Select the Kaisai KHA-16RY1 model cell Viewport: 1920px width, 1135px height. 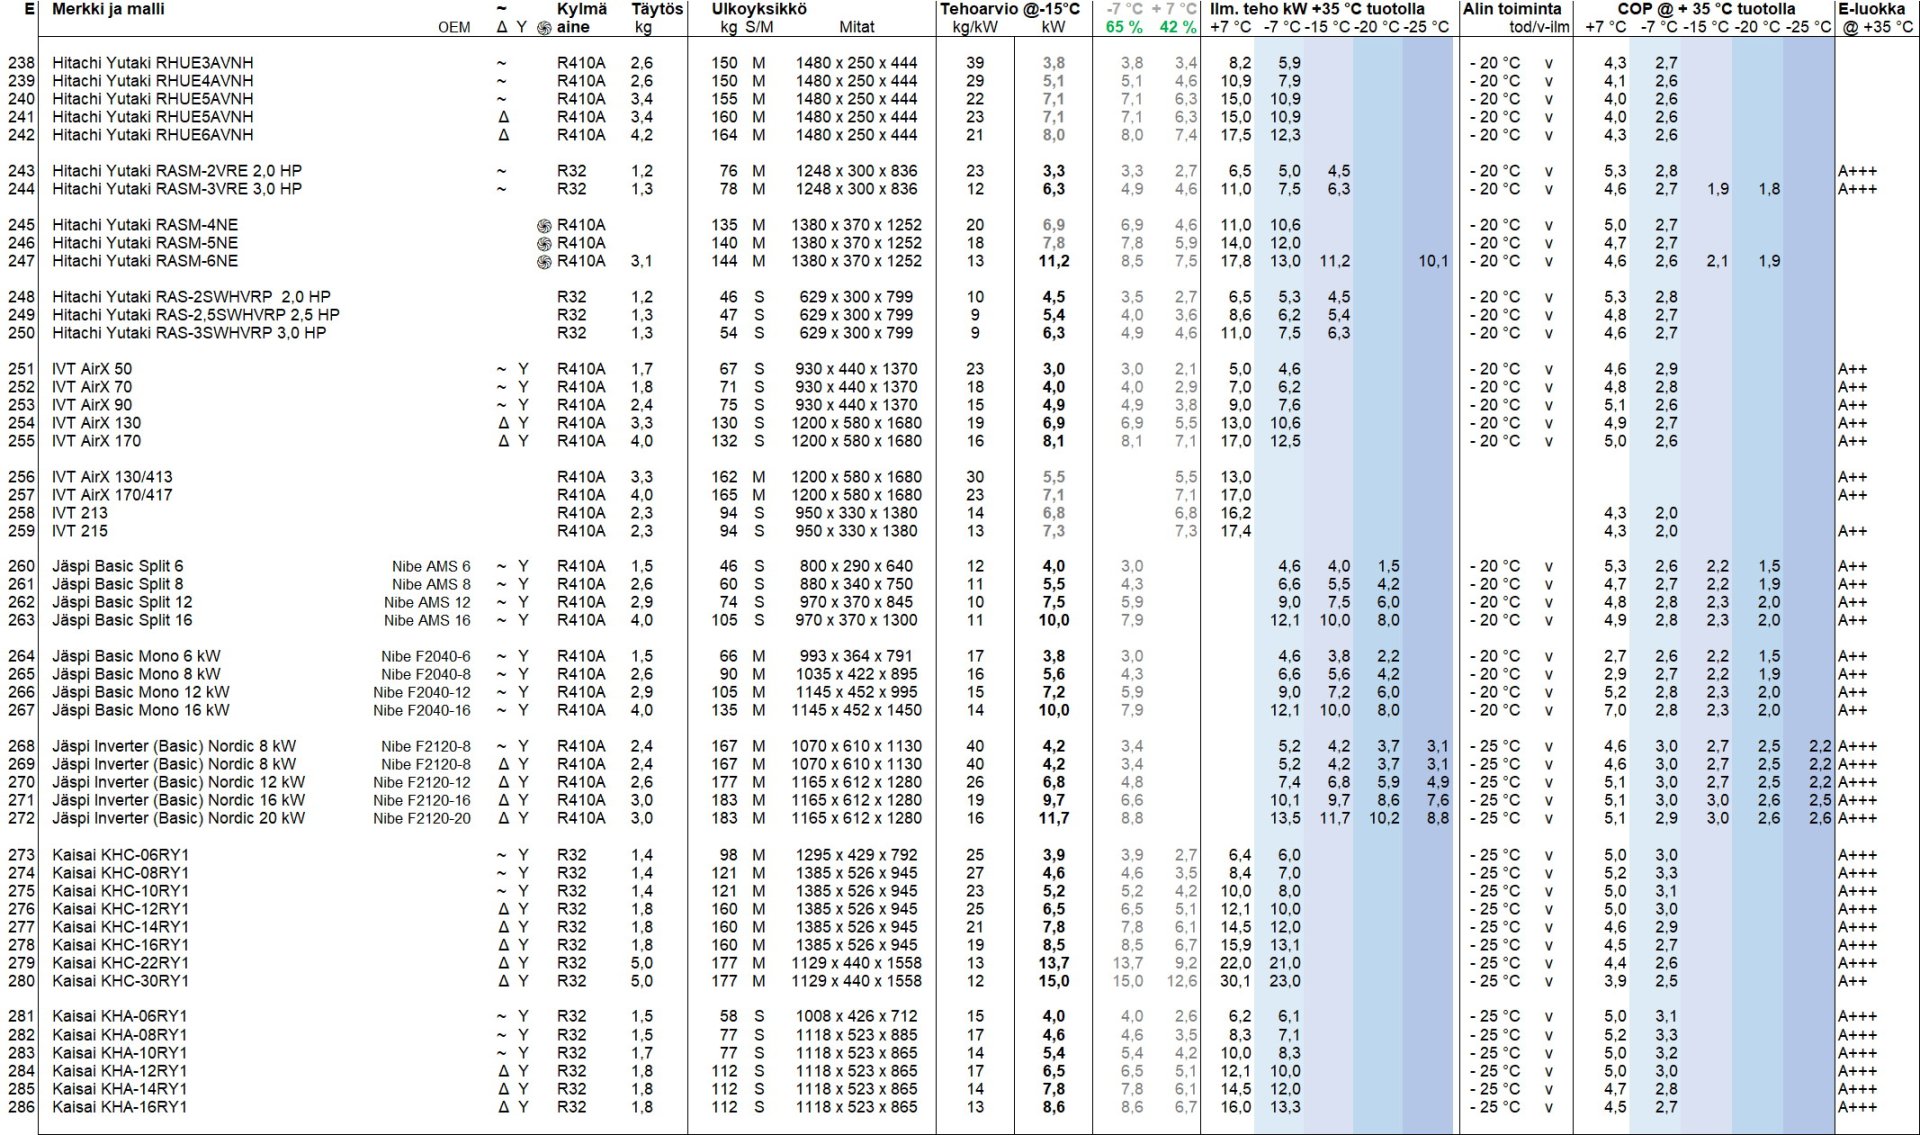point(120,1107)
